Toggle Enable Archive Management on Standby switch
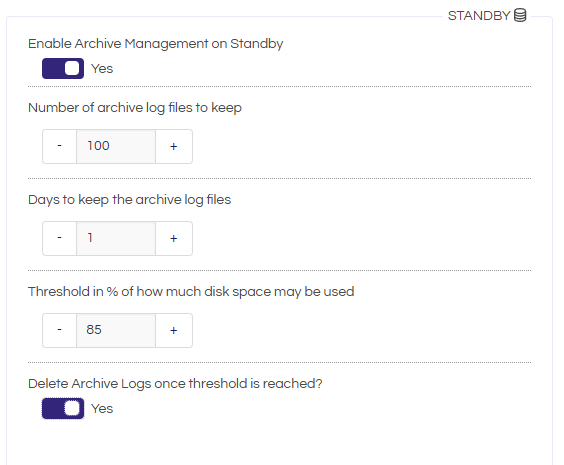Viewport: 564px width, 465px height. (63, 68)
